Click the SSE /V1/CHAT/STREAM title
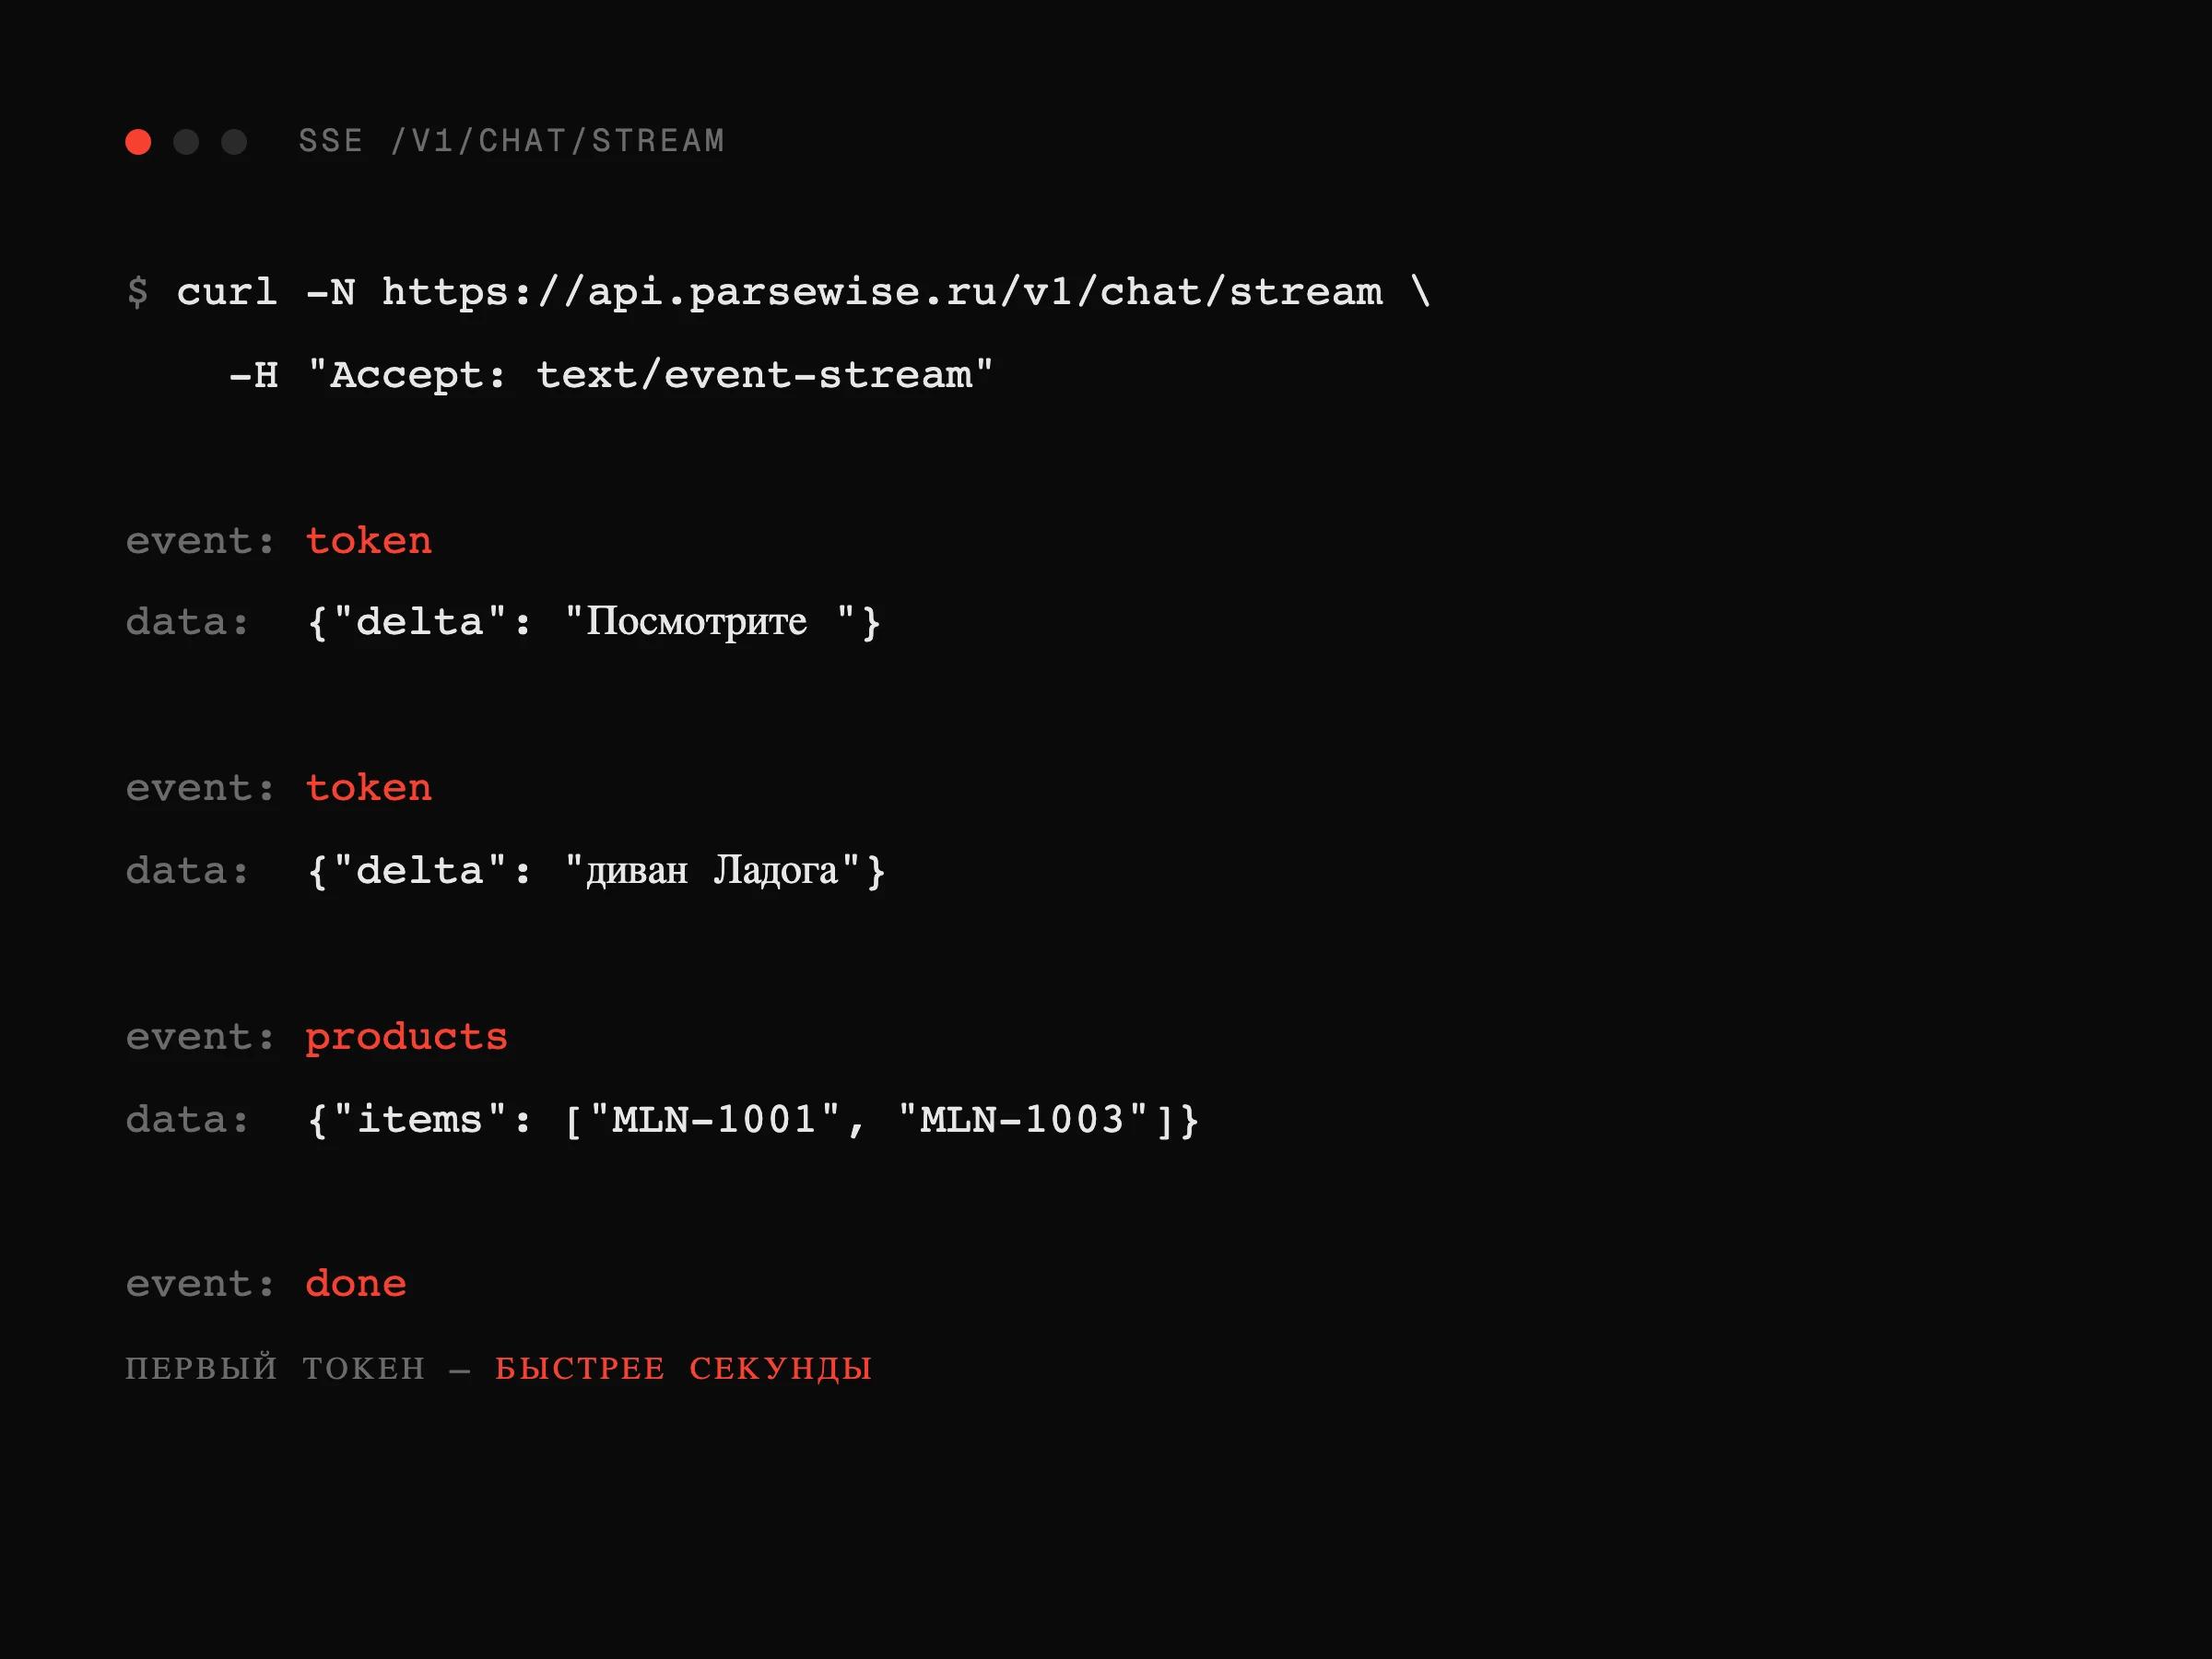The image size is (2212, 1659). pos(511,141)
